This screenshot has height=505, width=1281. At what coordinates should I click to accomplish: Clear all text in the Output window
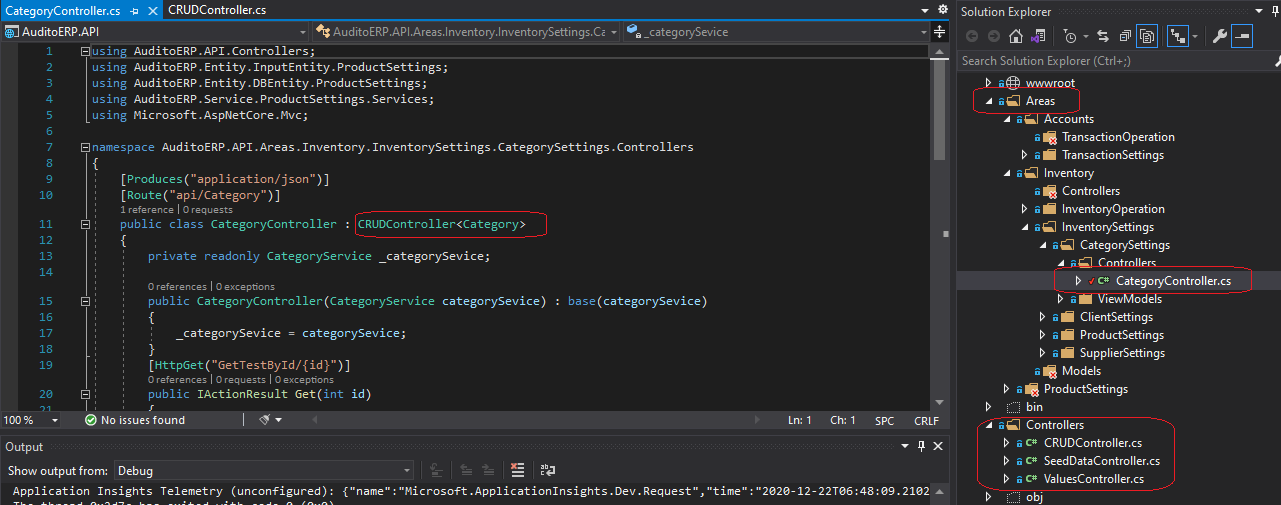pyautogui.click(x=517, y=470)
